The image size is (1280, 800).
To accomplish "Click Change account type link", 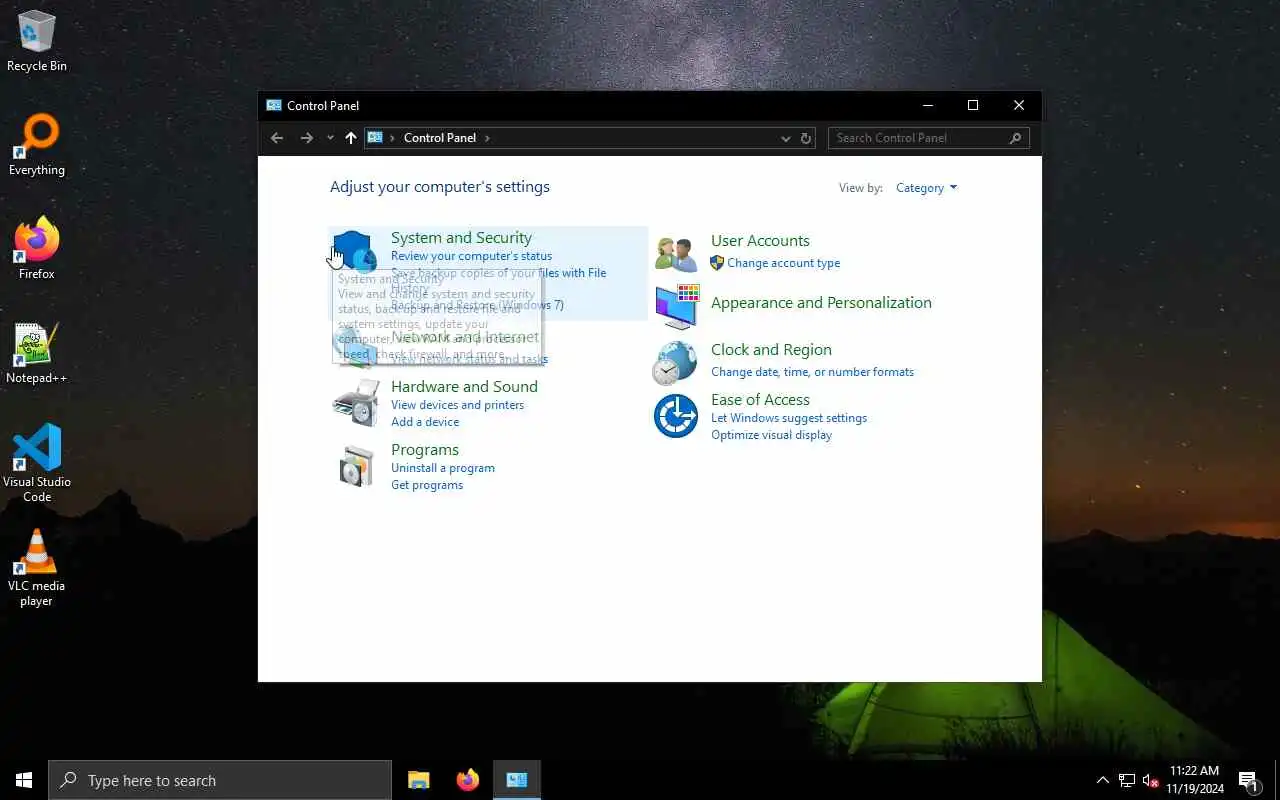I will [x=784, y=263].
